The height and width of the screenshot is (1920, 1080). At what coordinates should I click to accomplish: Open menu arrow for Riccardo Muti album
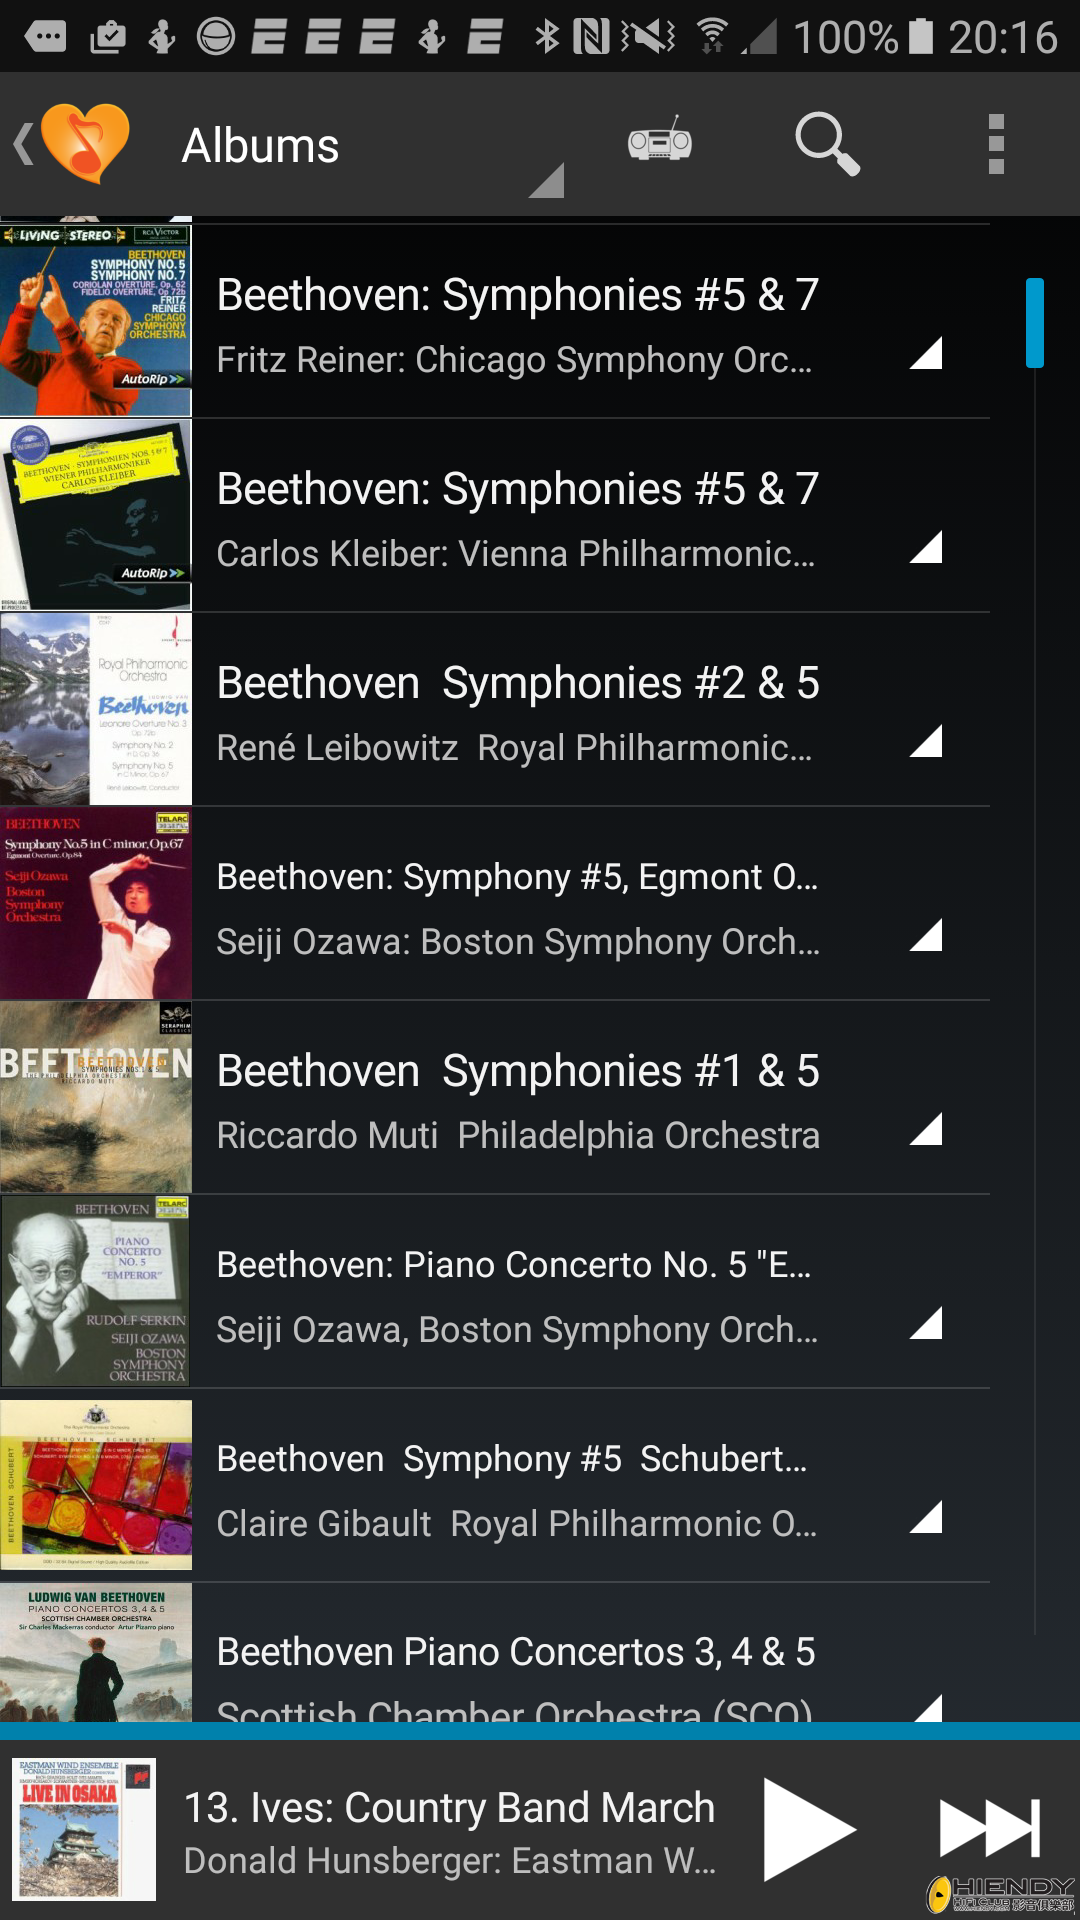[927, 1129]
